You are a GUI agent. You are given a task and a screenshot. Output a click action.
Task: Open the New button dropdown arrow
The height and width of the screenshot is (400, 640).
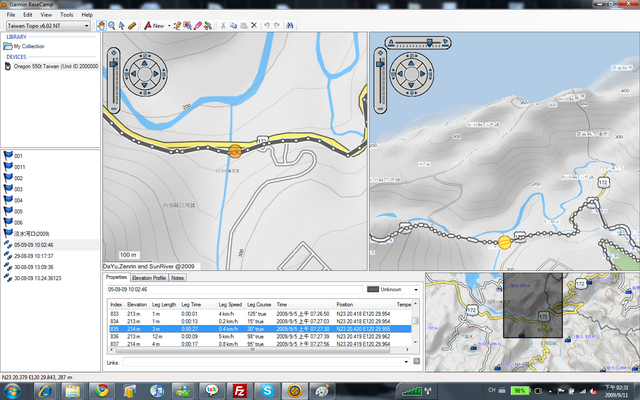[x=169, y=25]
